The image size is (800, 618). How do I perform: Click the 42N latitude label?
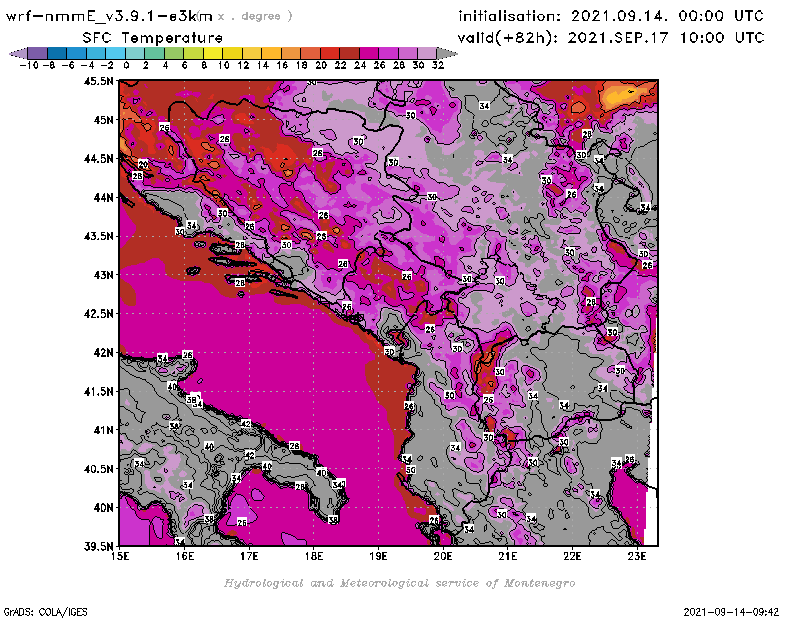(104, 353)
